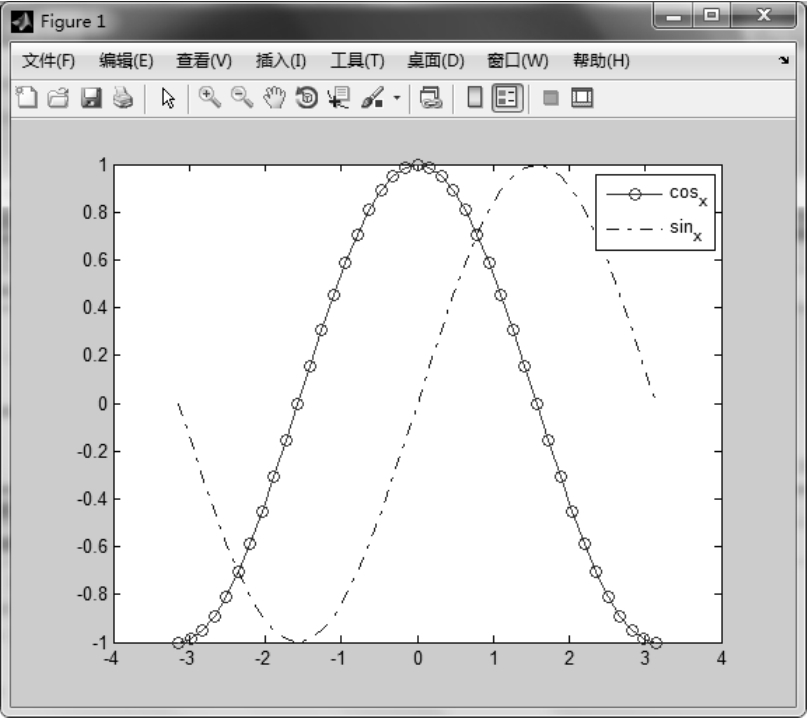Open the 插入(I) menu

[x=281, y=61]
